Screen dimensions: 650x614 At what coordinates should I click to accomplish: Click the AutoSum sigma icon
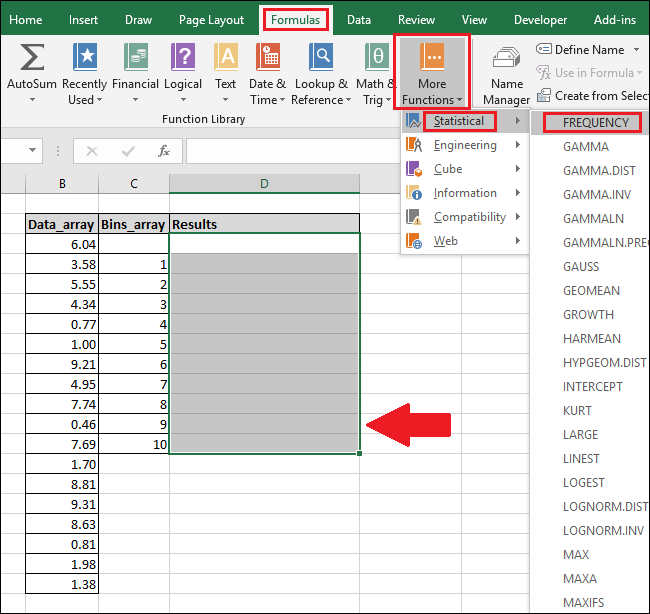click(x=31, y=57)
